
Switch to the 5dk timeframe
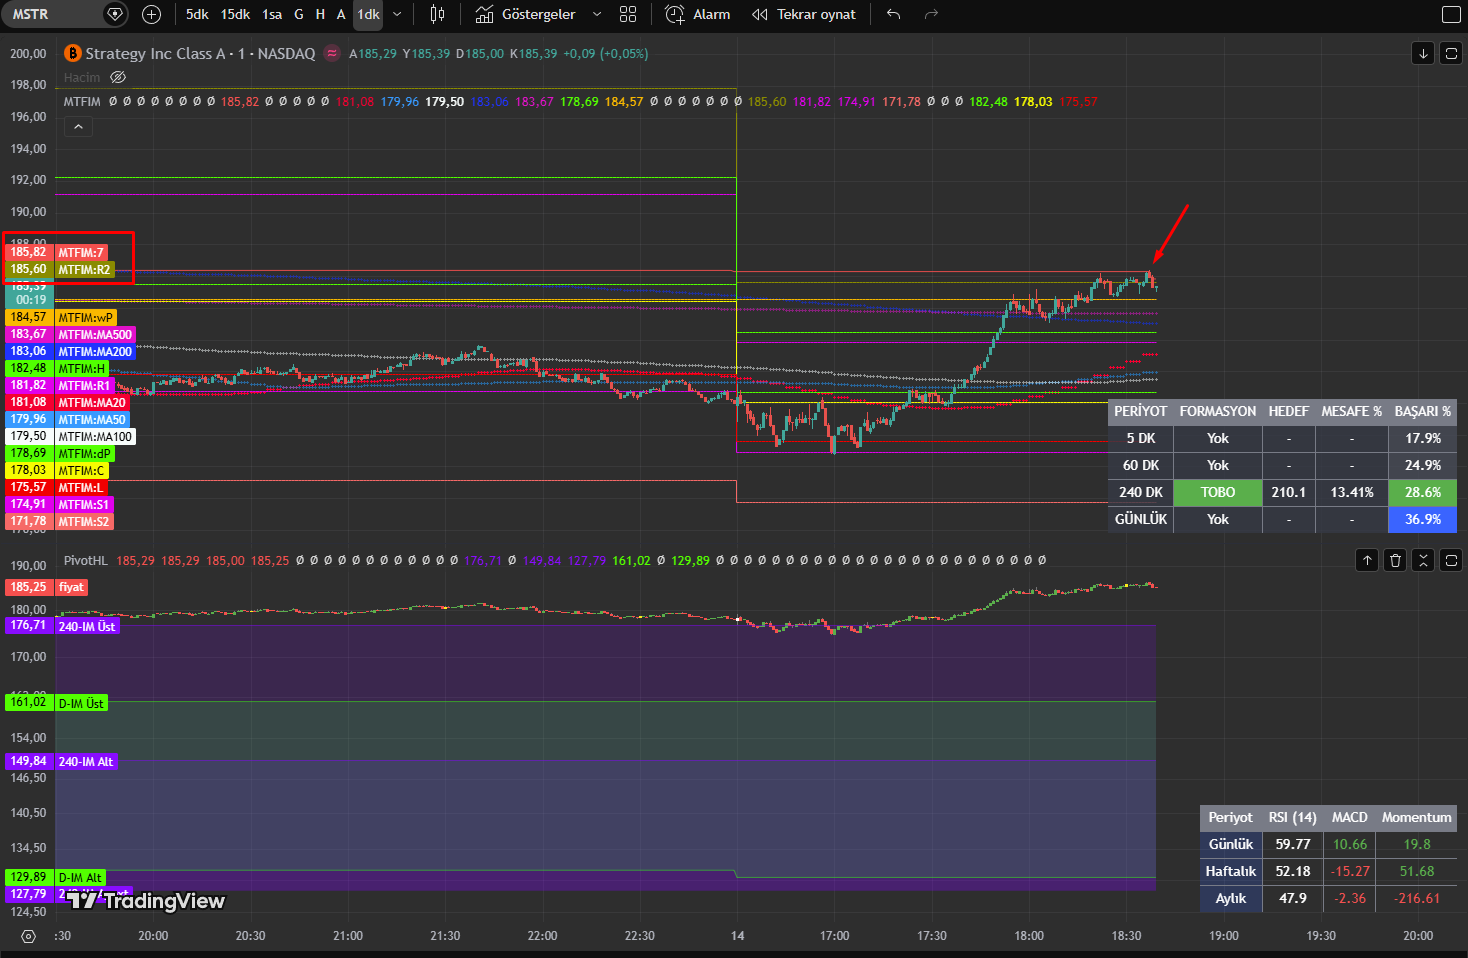point(197,14)
